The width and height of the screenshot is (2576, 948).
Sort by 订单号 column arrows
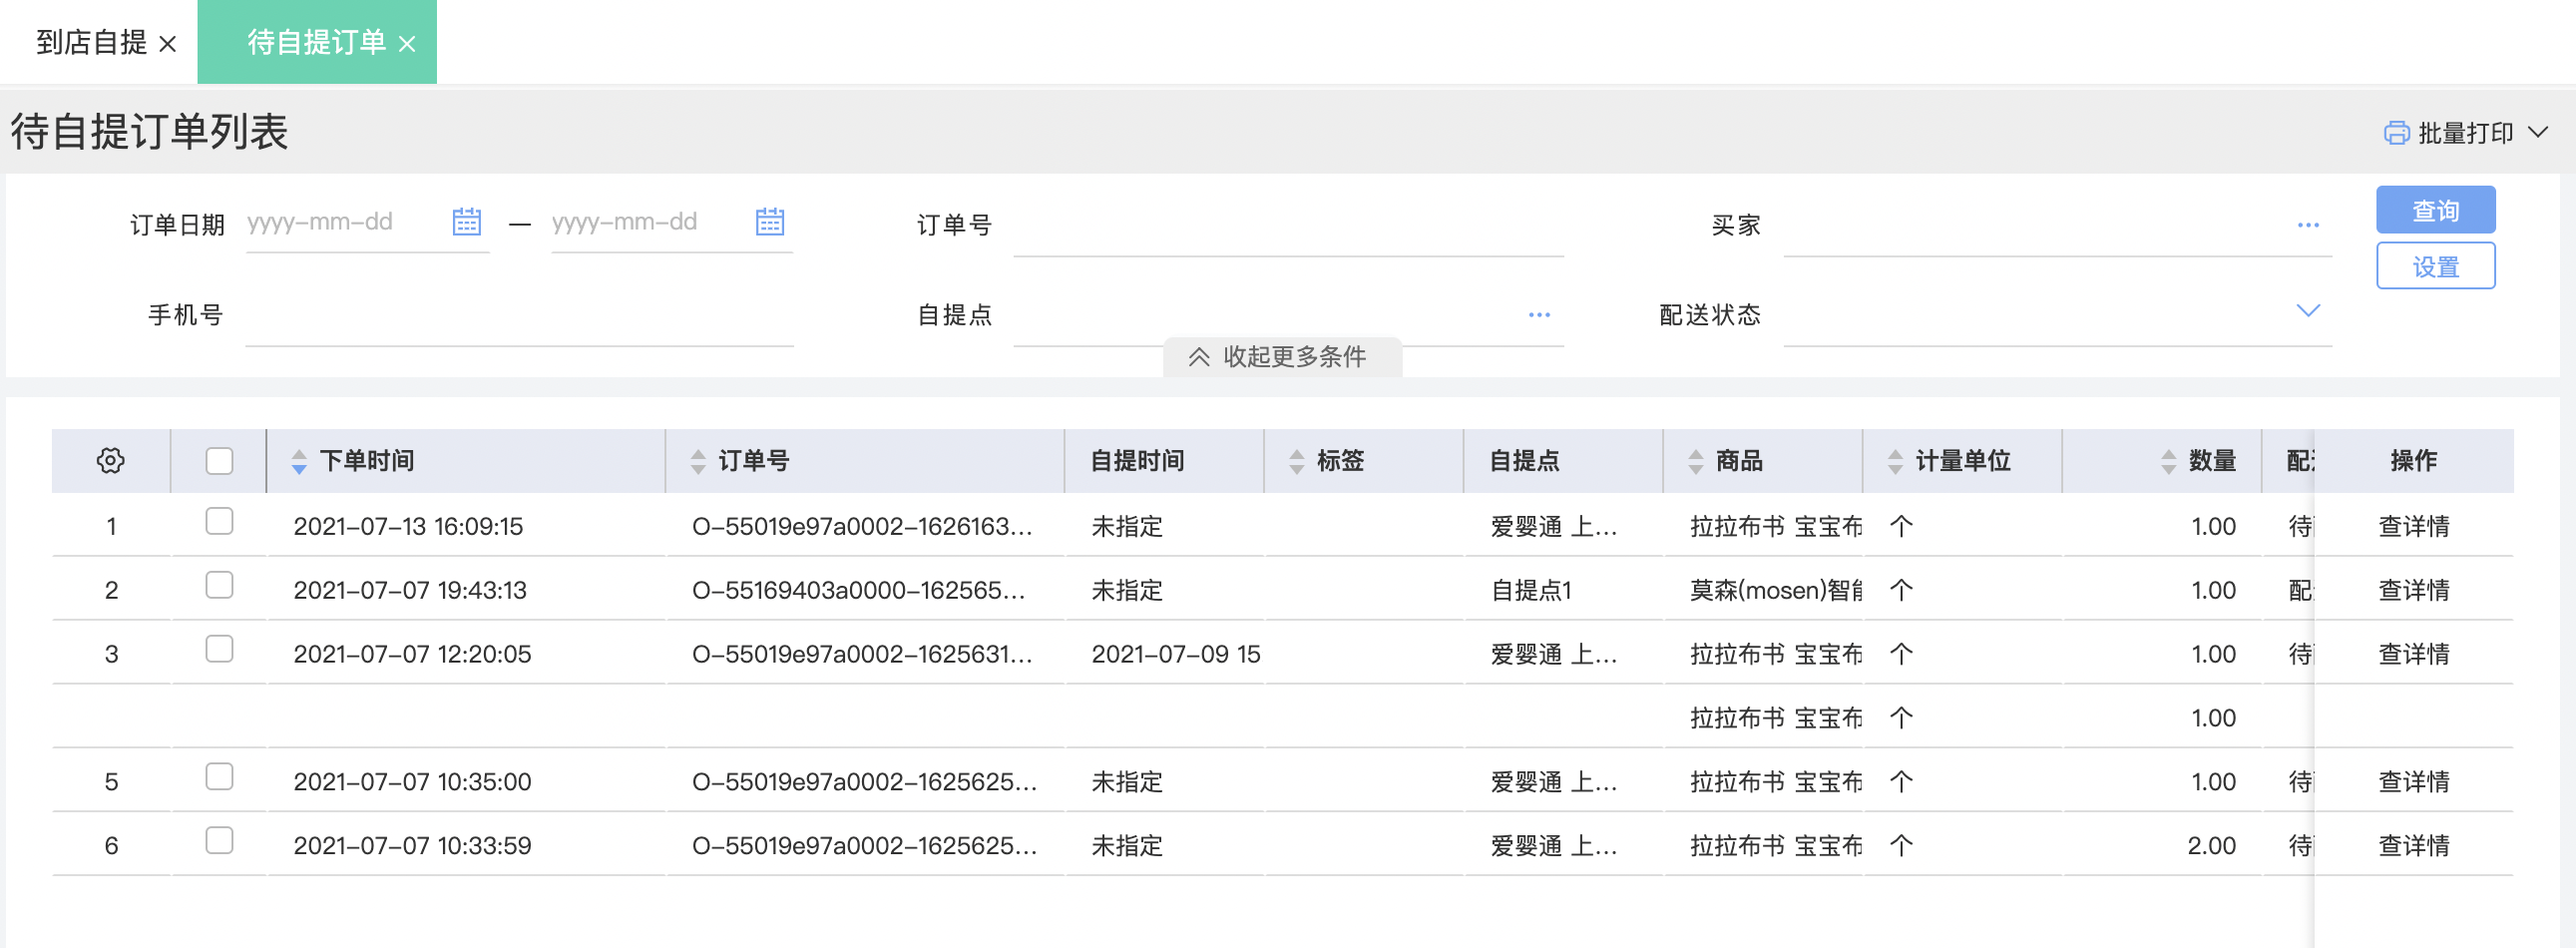click(x=698, y=462)
